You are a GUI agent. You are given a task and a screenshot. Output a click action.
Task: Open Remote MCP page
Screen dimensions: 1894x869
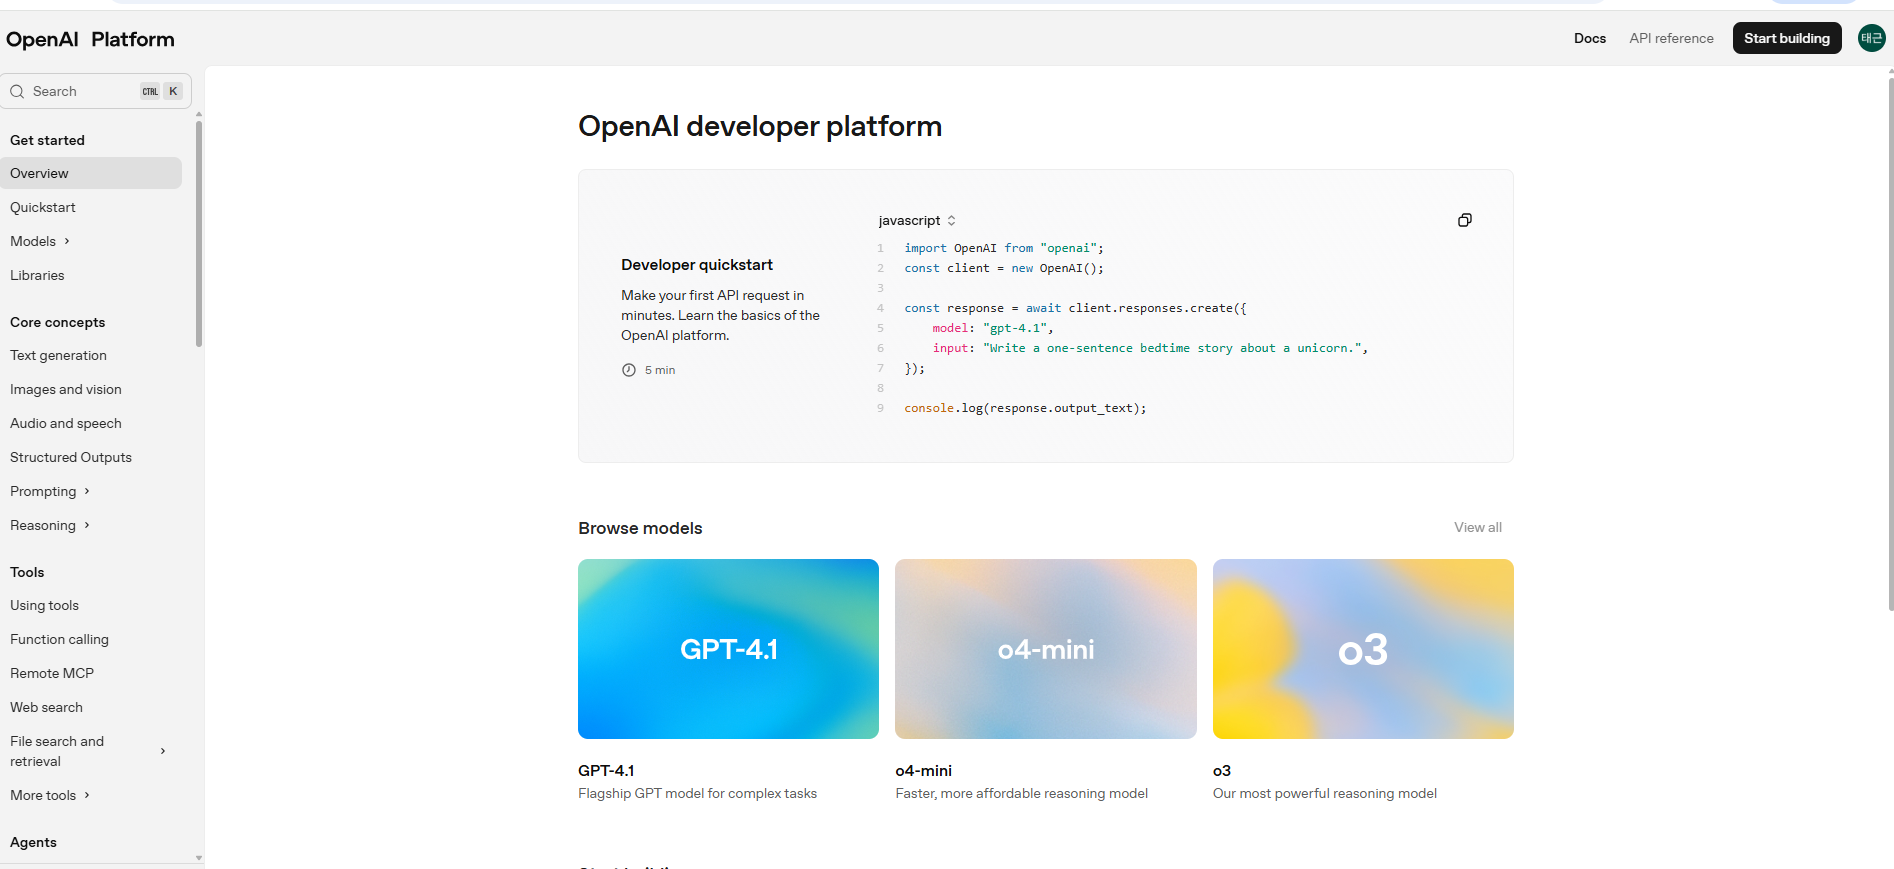(52, 673)
